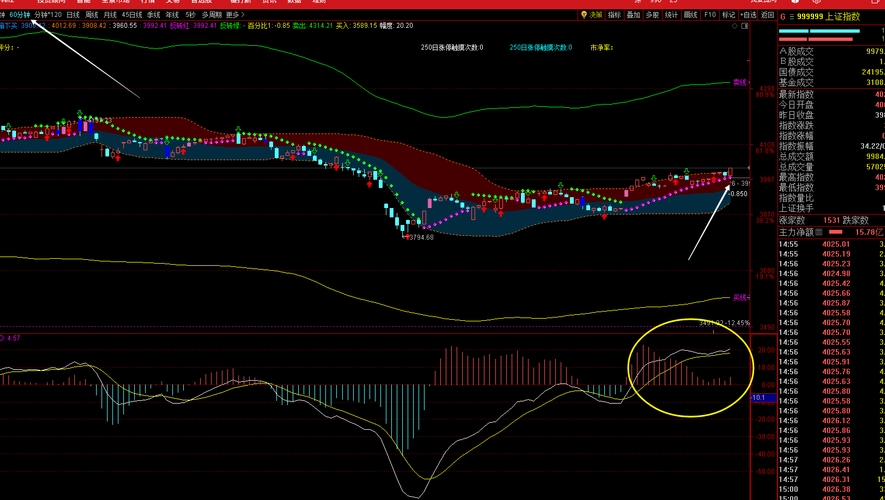Viewport: 885px width, 500px height.
Task: Click the 今日开盘 row
Action: point(831,105)
